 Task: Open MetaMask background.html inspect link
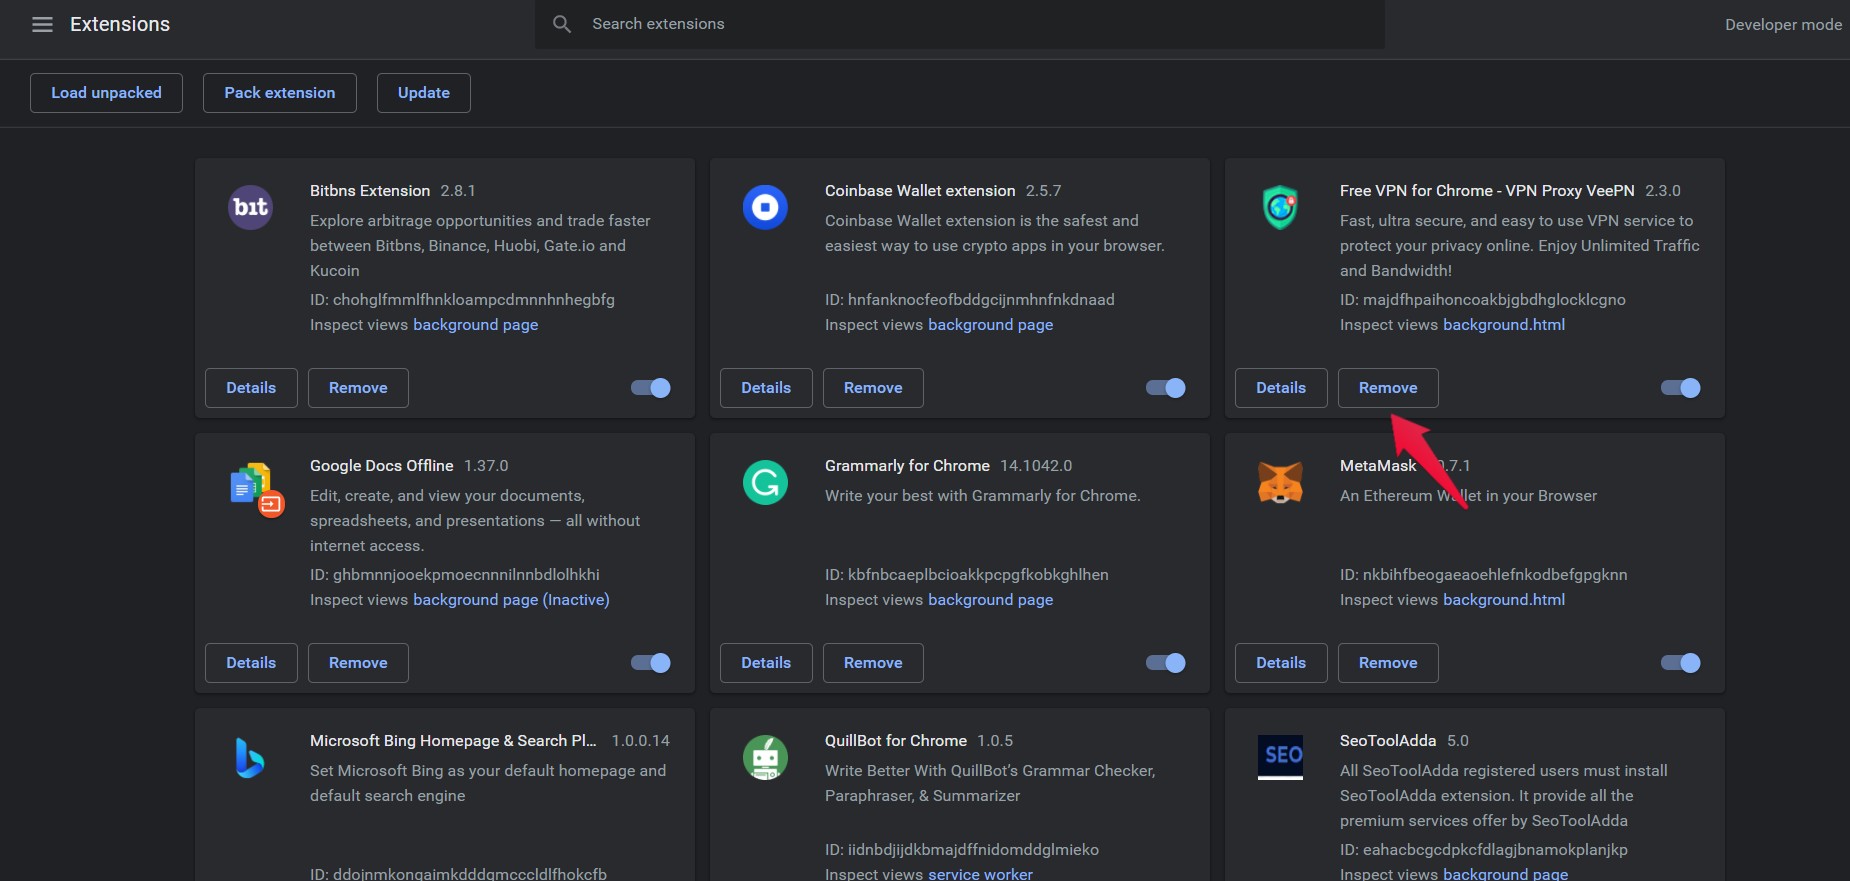1504,600
